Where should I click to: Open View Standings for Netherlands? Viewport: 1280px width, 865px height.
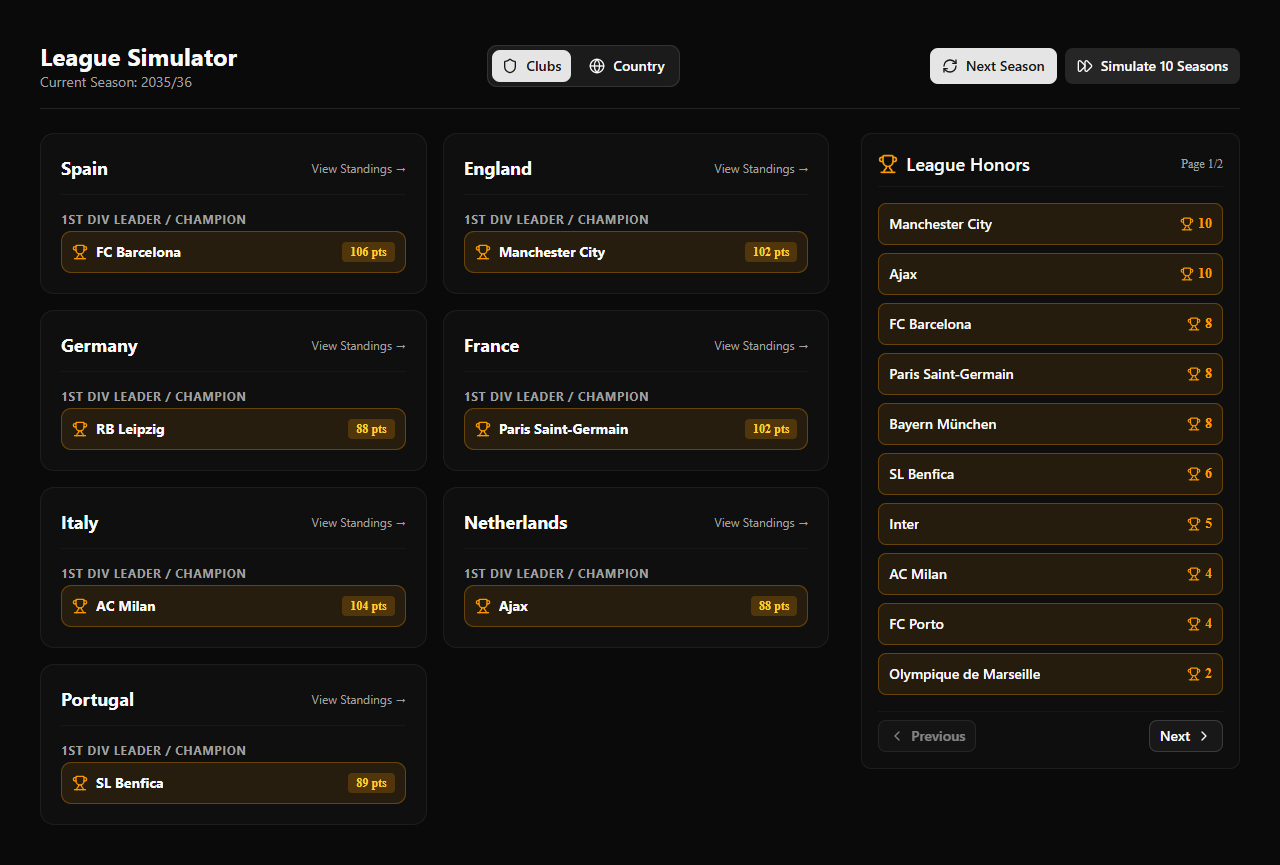click(x=762, y=523)
